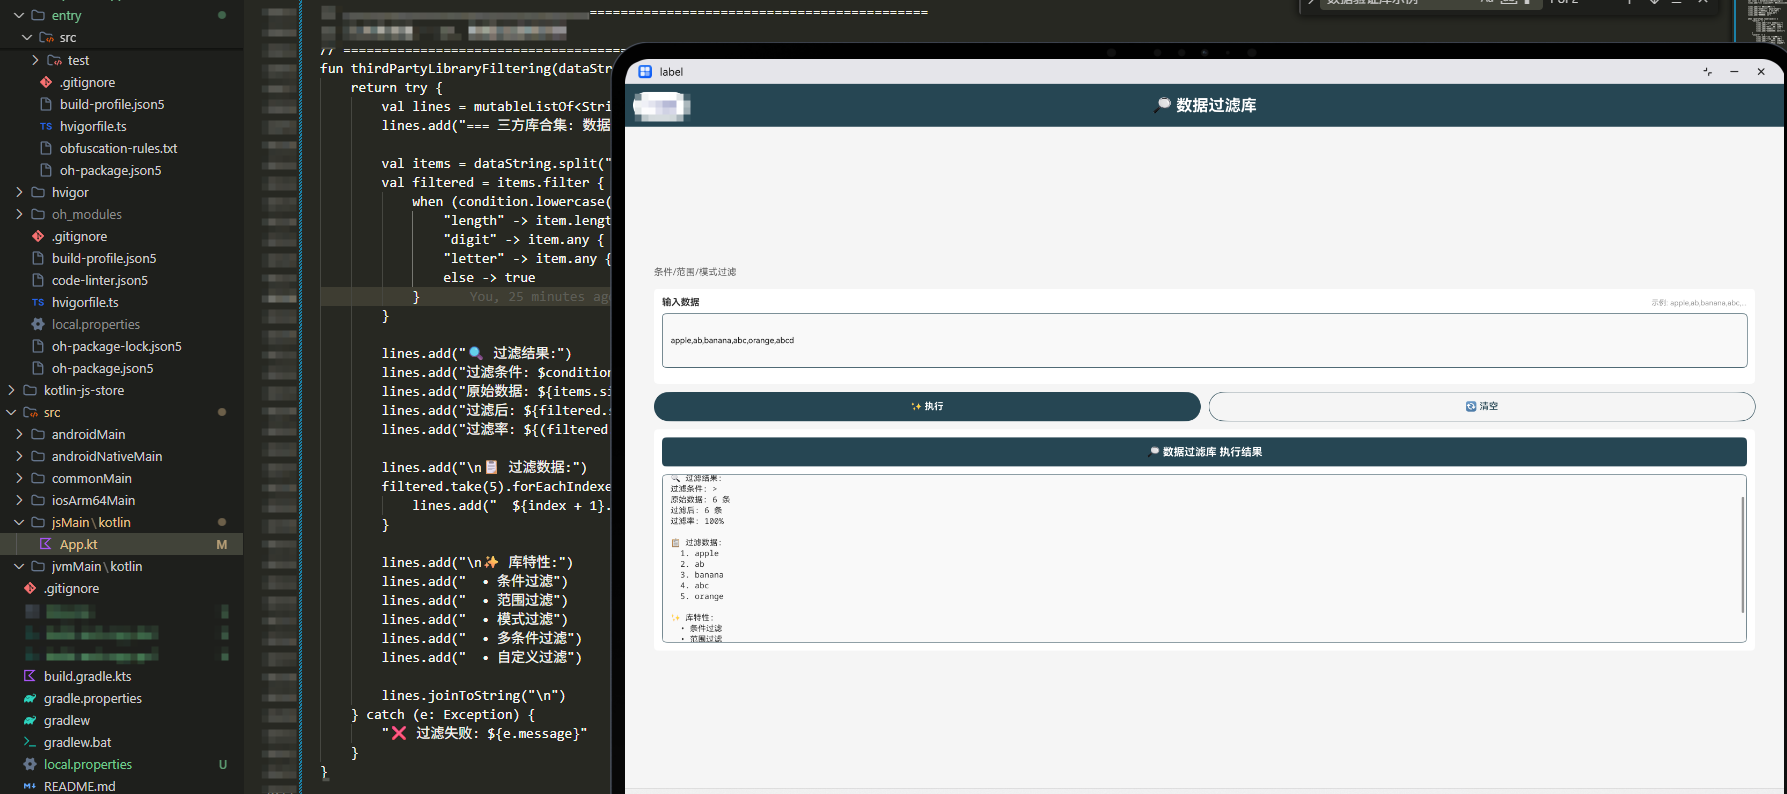Click the 清空 button in the emulator
The height and width of the screenshot is (794, 1787).
tap(1482, 406)
